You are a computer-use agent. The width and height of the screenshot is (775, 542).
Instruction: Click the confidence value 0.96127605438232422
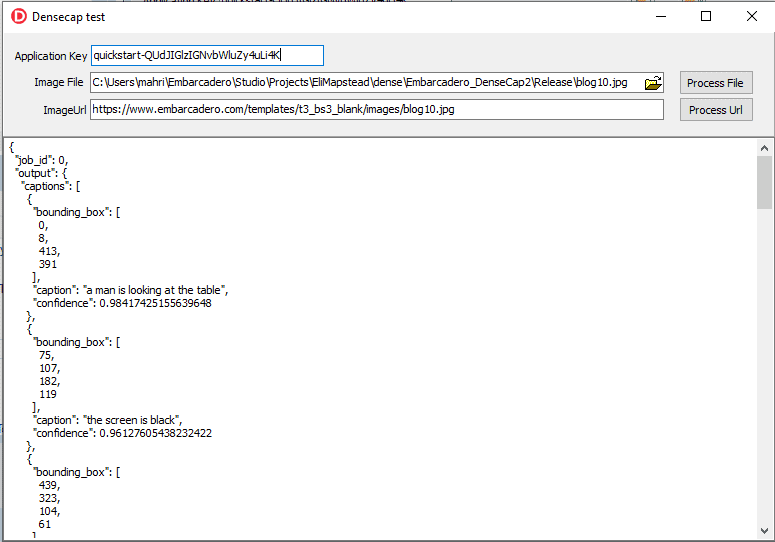click(155, 433)
